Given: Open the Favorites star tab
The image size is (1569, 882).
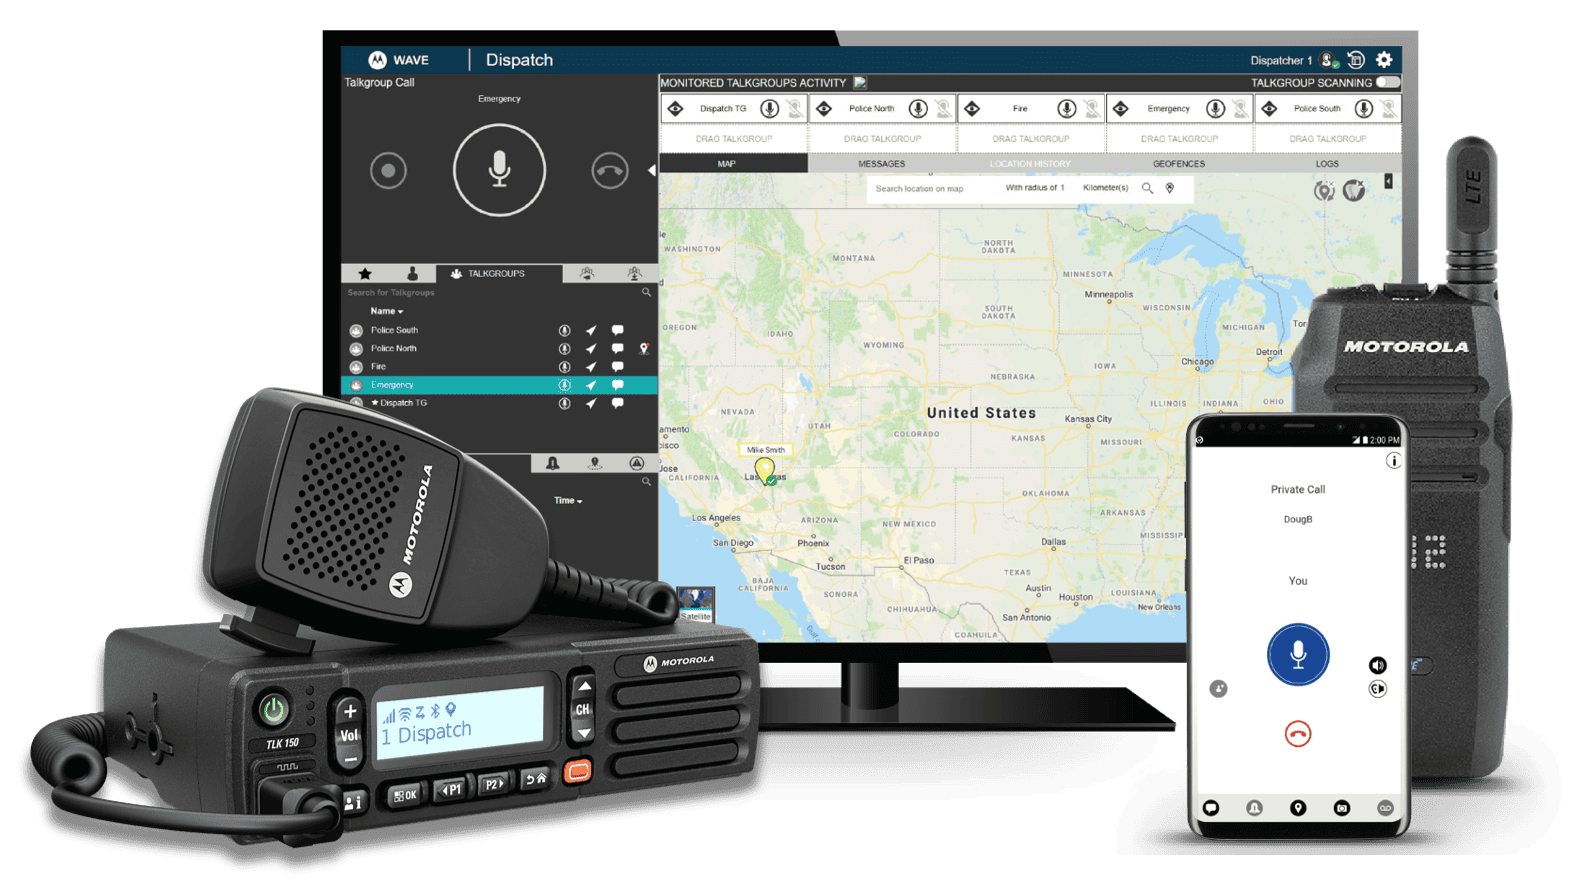Looking at the screenshot, I should pyautogui.click(x=365, y=273).
